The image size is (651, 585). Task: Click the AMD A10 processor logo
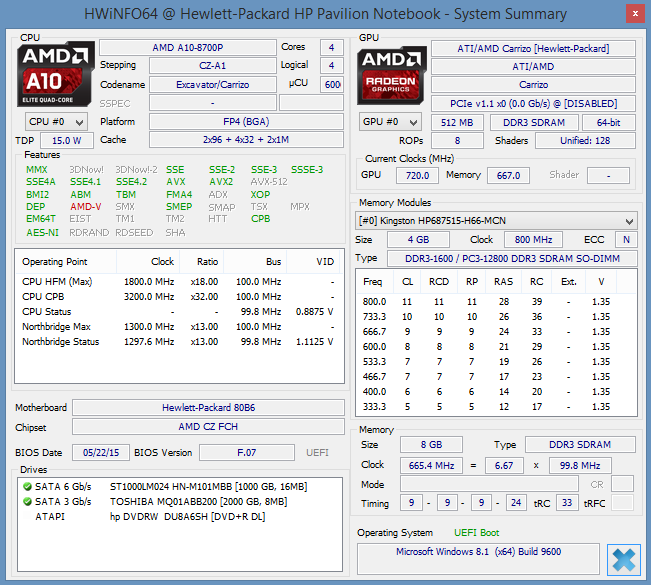56,74
